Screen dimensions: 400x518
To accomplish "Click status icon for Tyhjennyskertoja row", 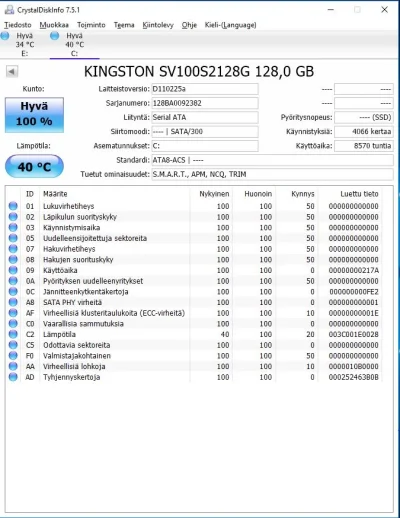I will point(13,377).
